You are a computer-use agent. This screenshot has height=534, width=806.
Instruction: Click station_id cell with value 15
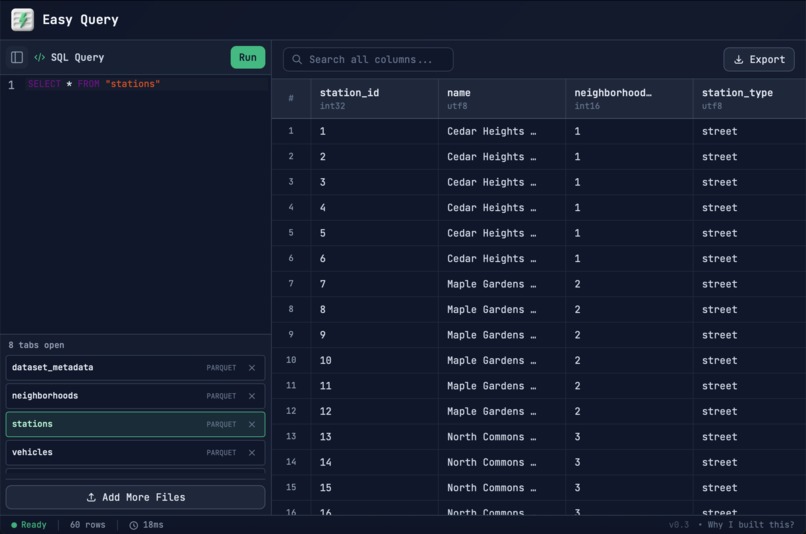pos(374,487)
